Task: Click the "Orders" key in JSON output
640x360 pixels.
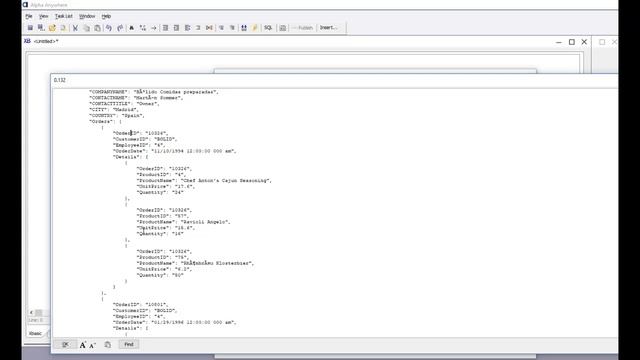Action: point(101,122)
